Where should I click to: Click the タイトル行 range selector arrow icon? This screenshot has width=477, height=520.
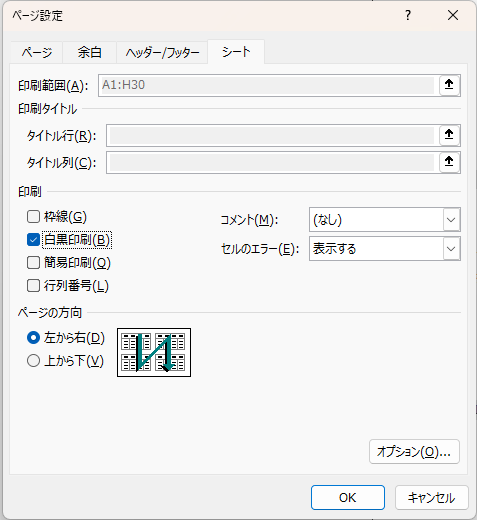coord(449,135)
